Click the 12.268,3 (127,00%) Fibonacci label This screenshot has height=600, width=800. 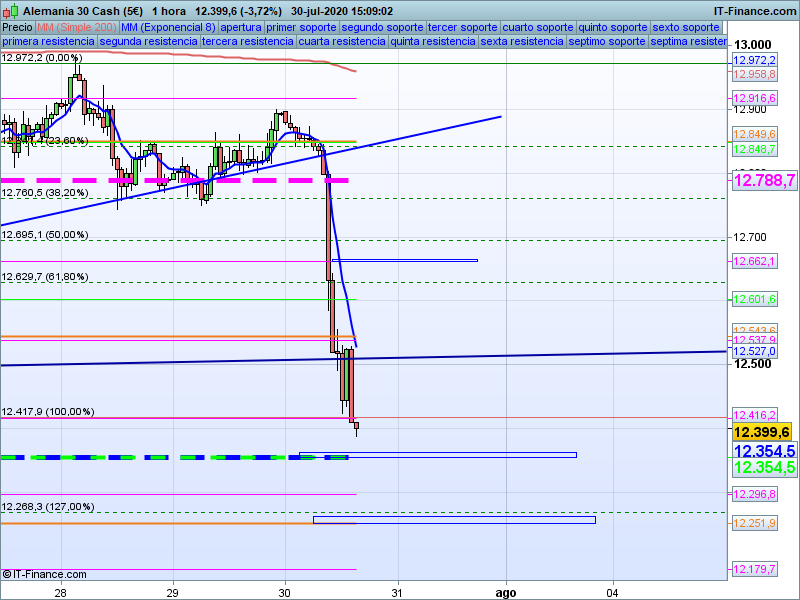tap(48, 507)
